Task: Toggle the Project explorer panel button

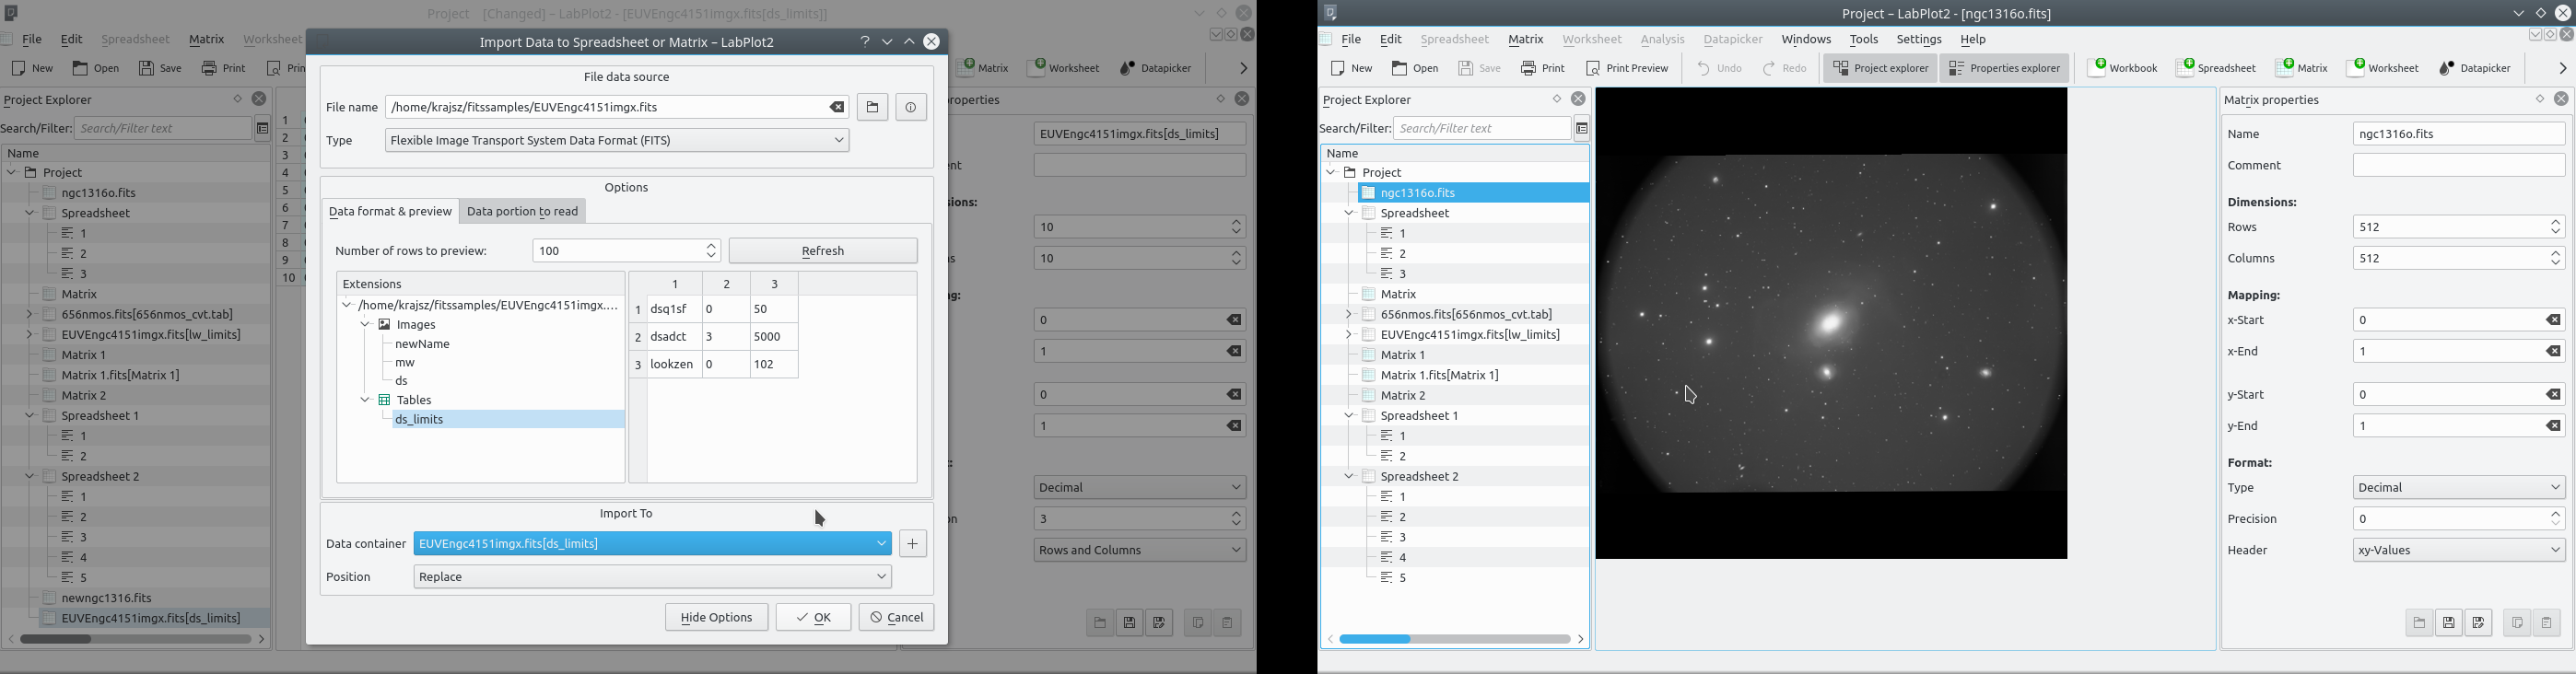Action: point(1880,69)
